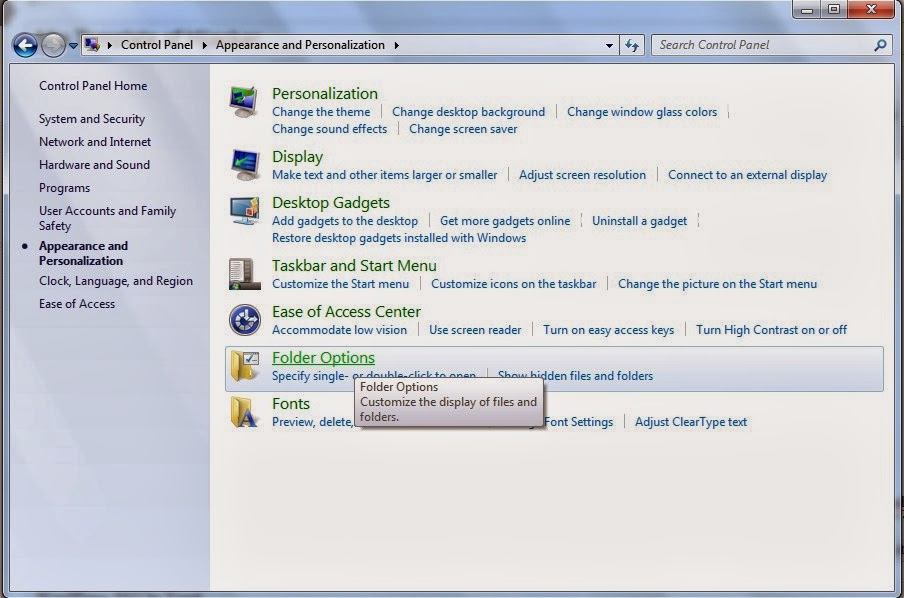Click Get more gadgets online
Screen dimensions: 904x598
(x=505, y=221)
